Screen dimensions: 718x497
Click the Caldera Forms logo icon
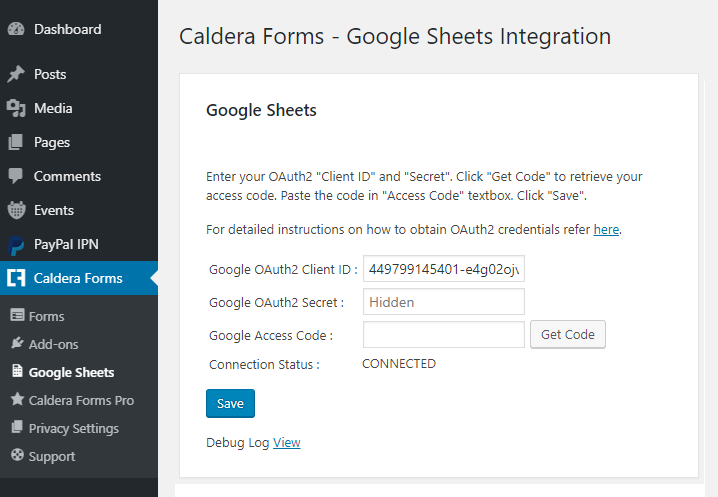point(16,278)
